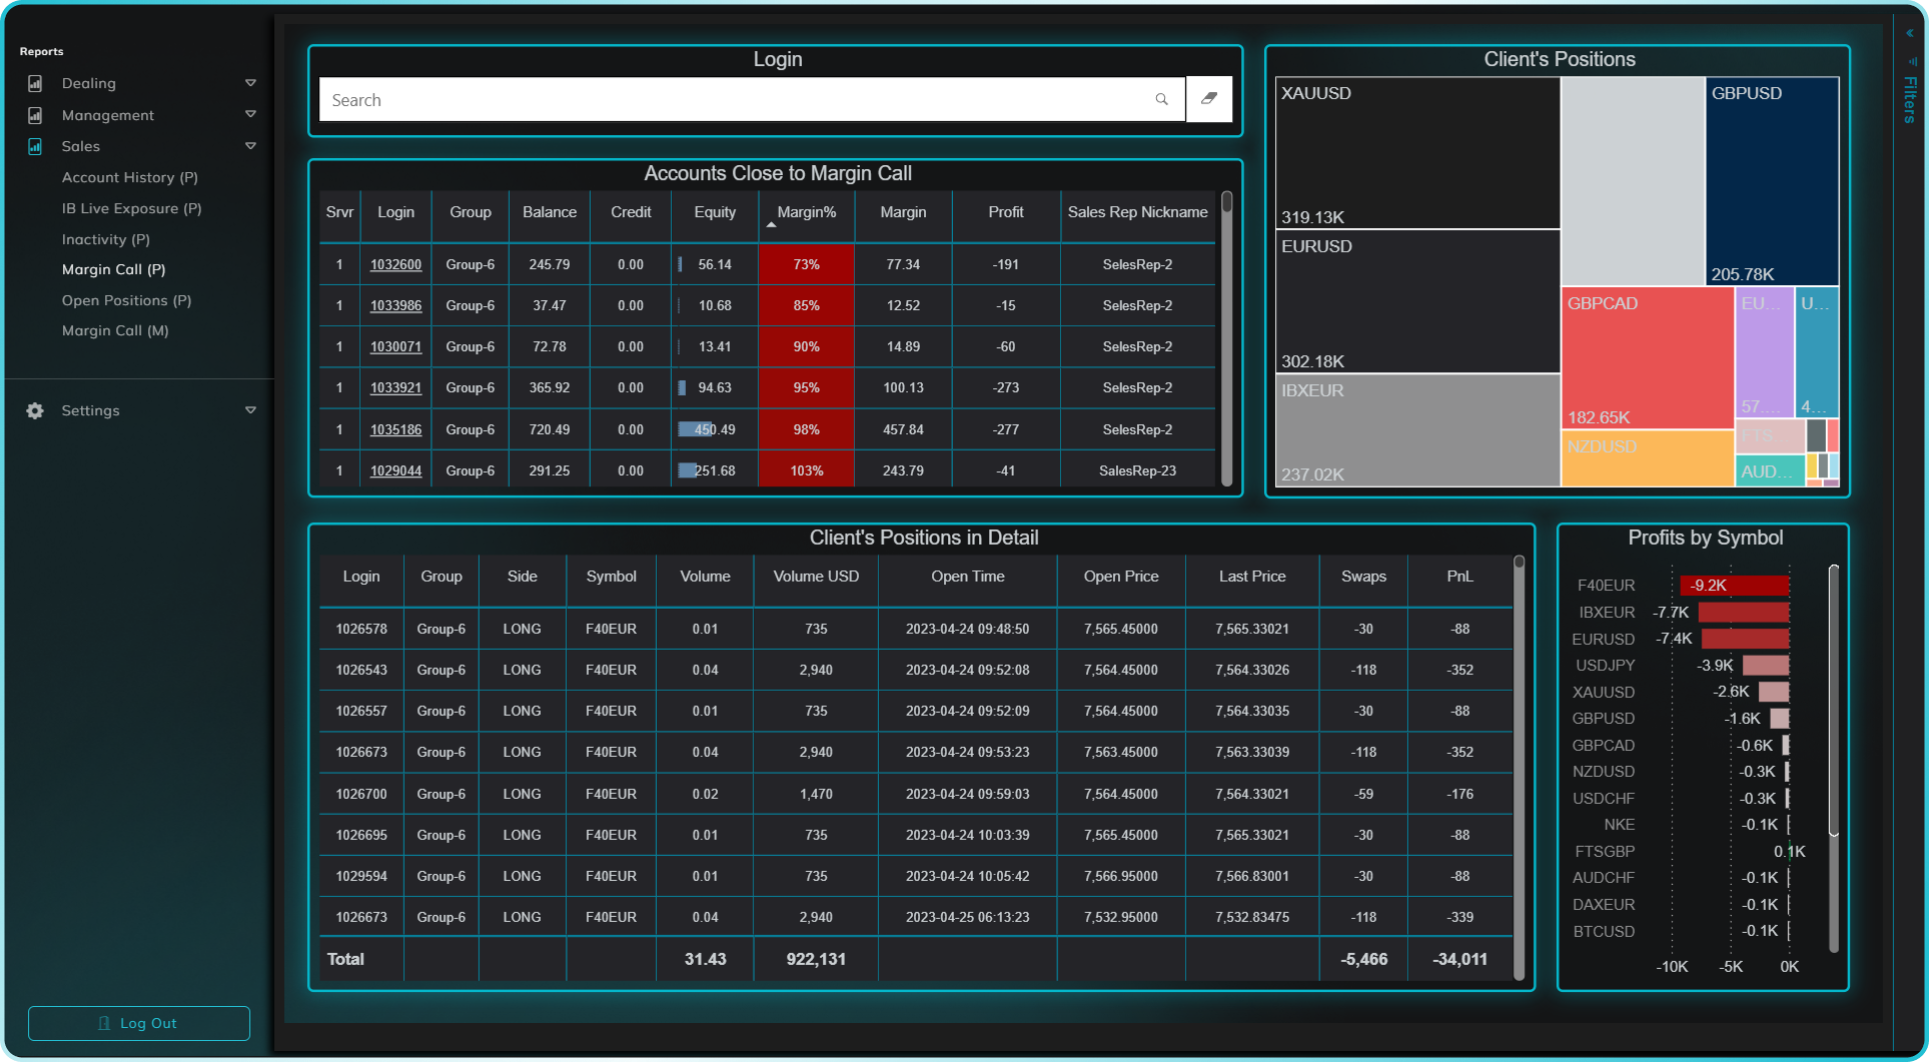Expand the Filters pane arrow

click(1909, 33)
